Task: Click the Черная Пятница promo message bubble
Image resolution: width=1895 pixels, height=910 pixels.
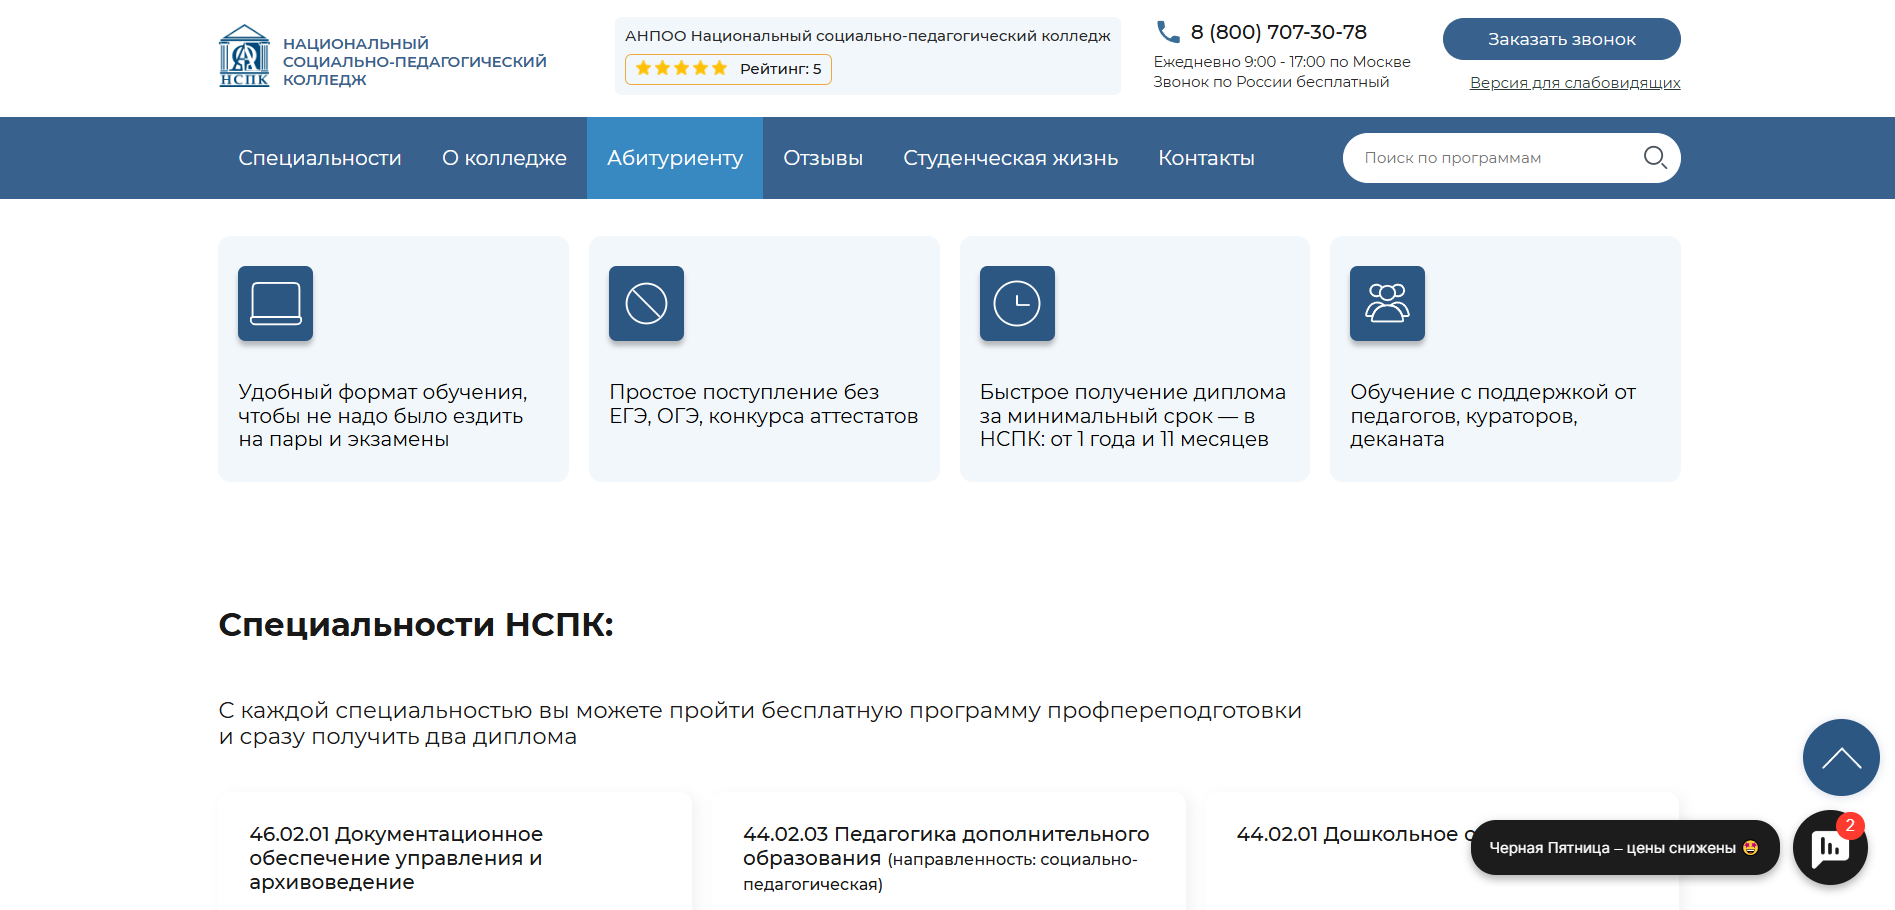Action: coord(1624,848)
